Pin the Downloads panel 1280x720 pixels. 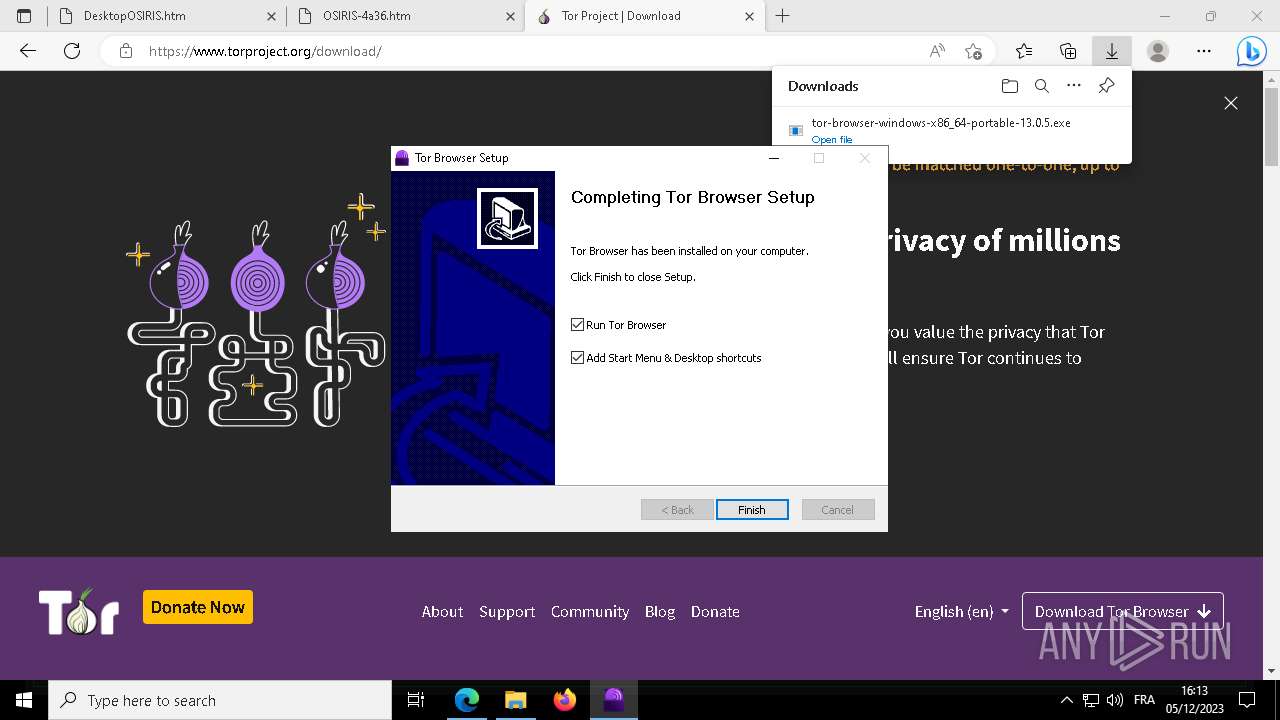coord(1106,86)
